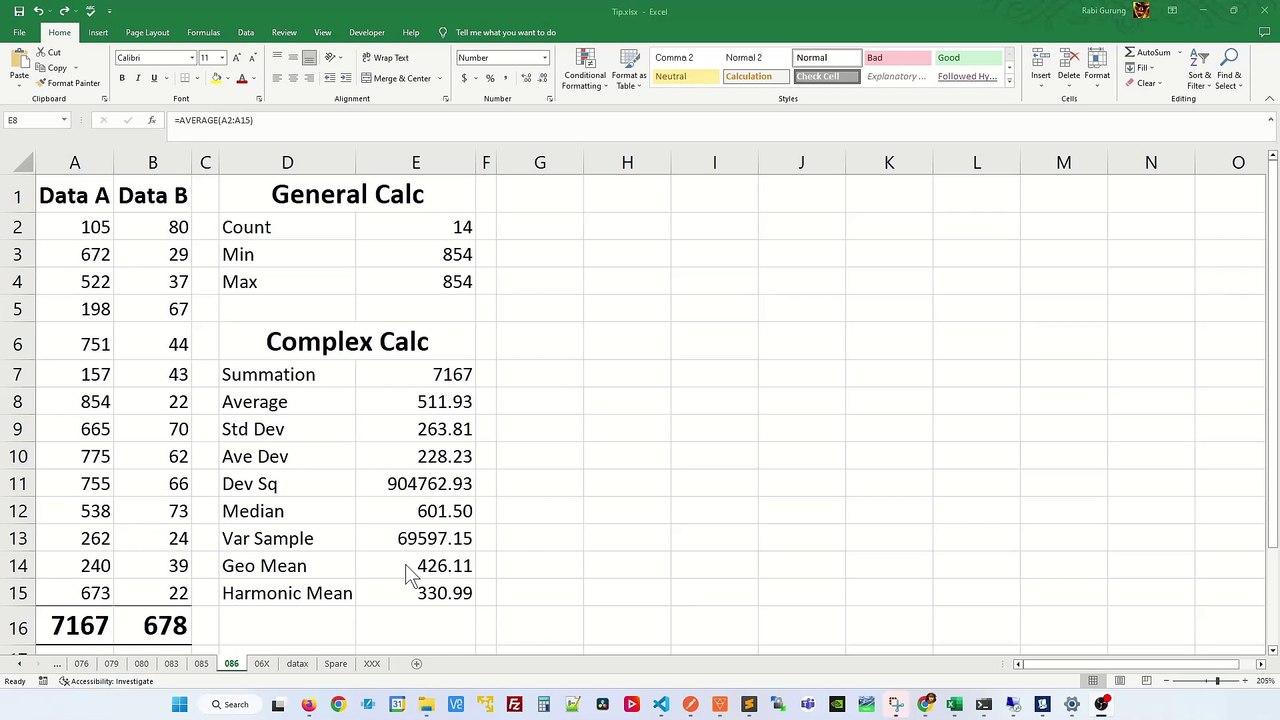Image resolution: width=1280 pixels, height=720 pixels.
Task: Open Windows Start button on taskbar
Action: pos(179,705)
